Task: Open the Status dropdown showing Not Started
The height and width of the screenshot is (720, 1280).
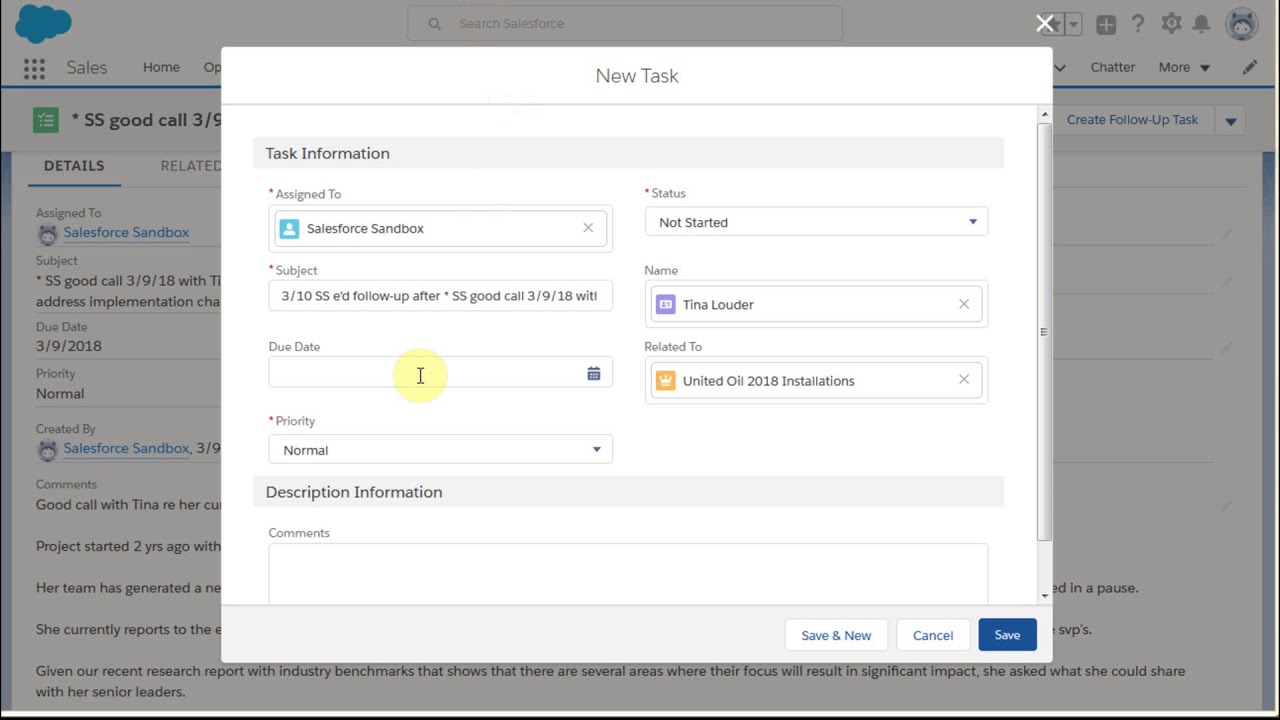Action: coord(816,222)
